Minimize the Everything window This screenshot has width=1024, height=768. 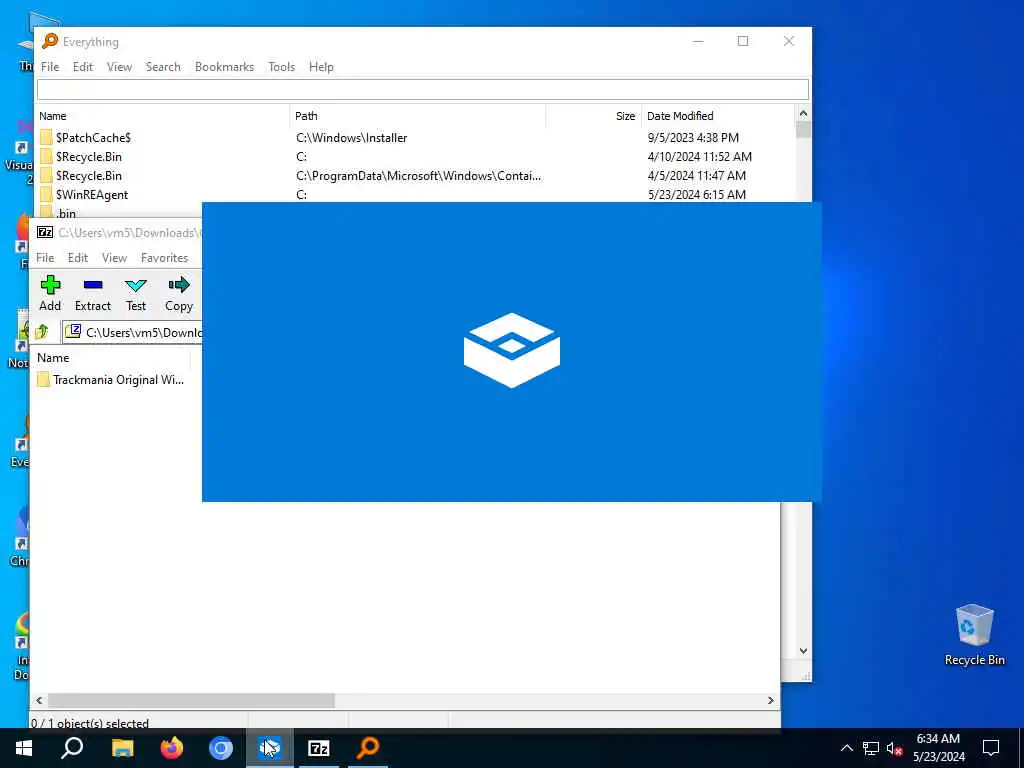click(698, 41)
